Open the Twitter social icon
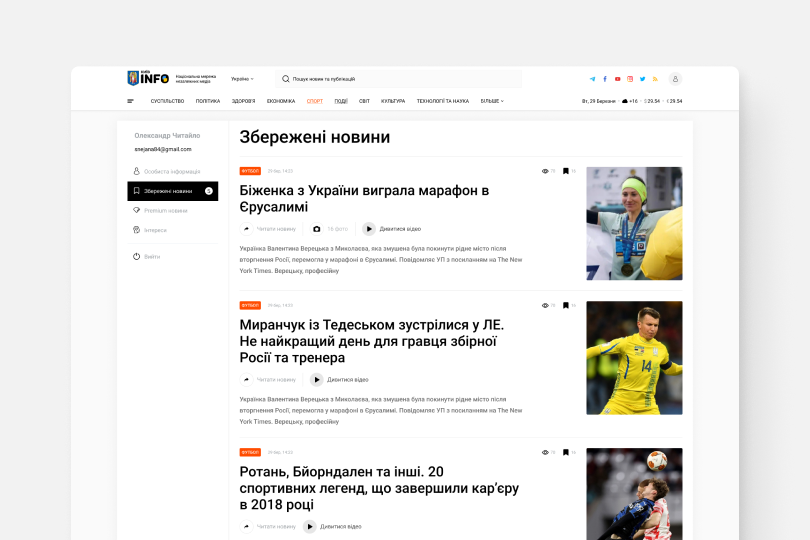810x540 pixels. point(642,79)
